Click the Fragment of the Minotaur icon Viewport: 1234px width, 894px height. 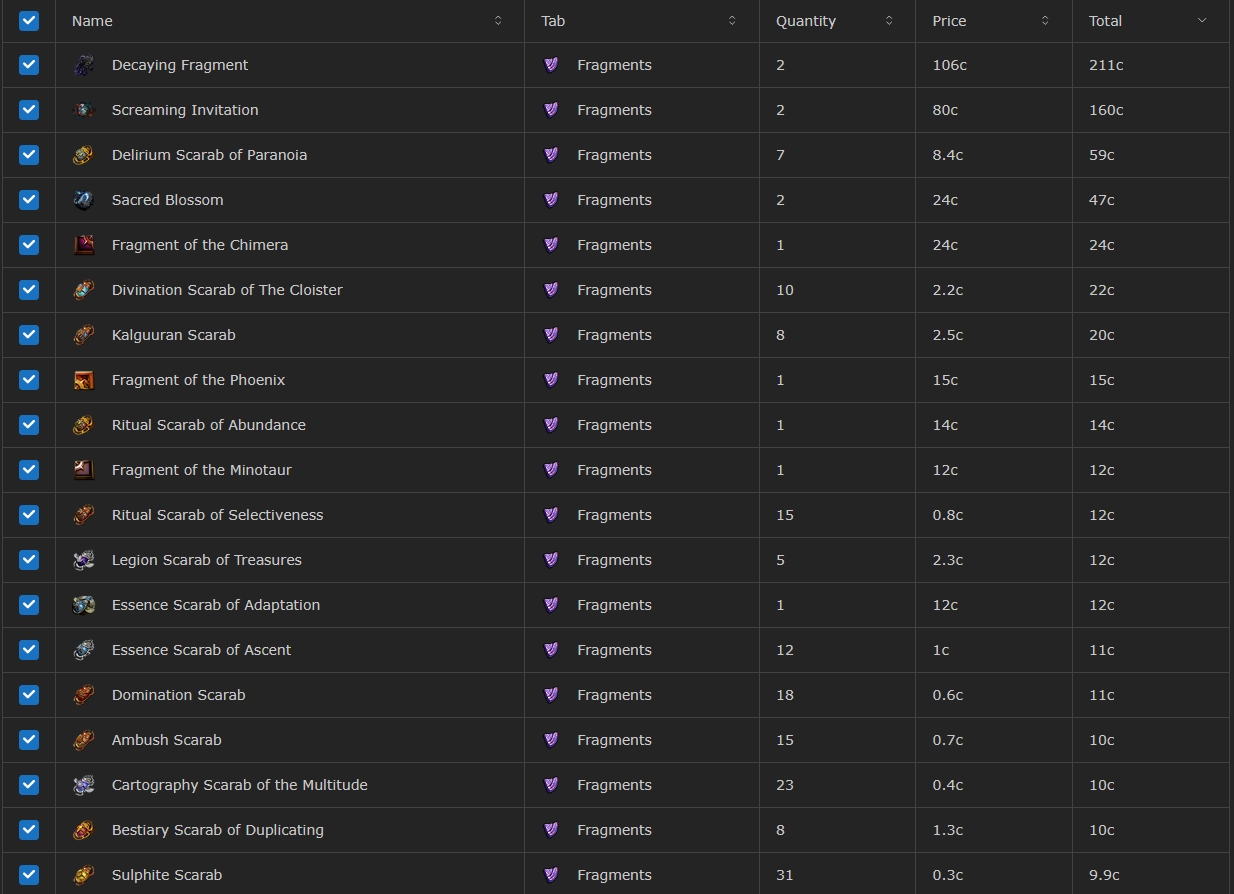(x=84, y=470)
